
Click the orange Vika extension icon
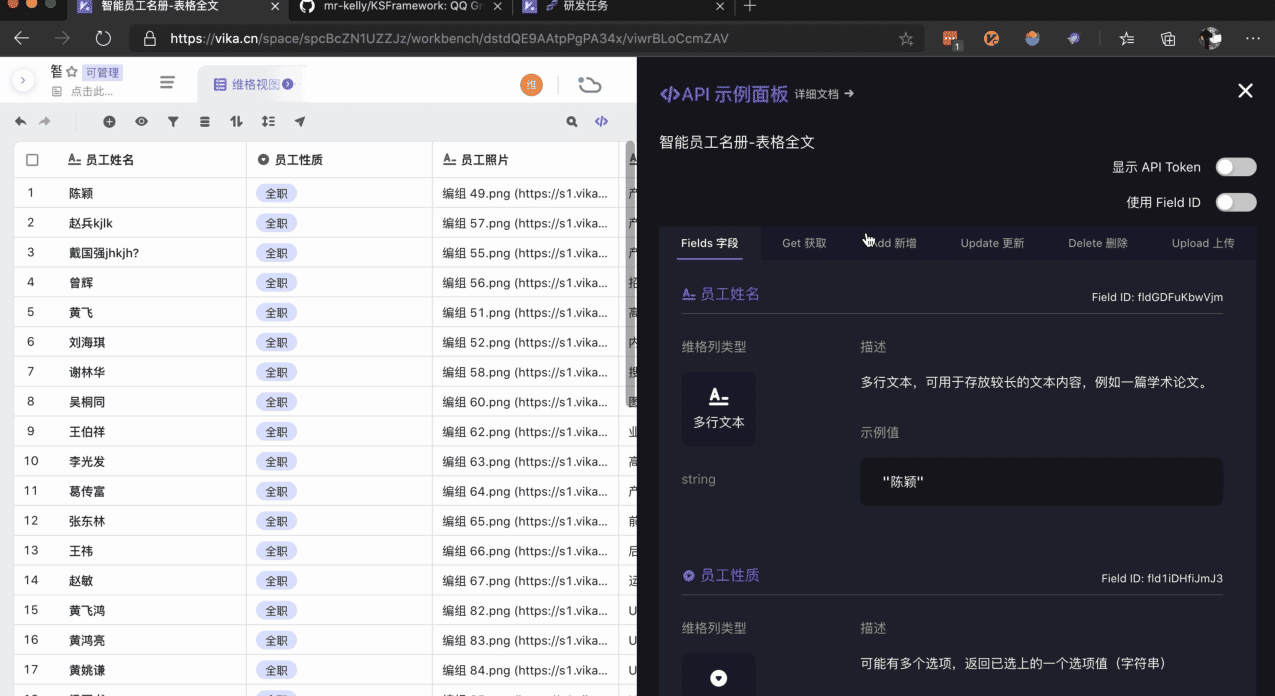[x=992, y=39]
